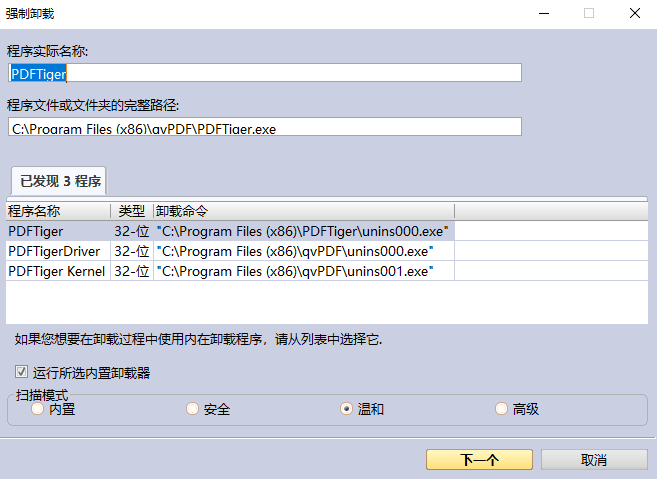Viewport: 657px width, 479px height.
Task: Toggle 运行所选内置卸载器 checkbox
Action: 21,372
